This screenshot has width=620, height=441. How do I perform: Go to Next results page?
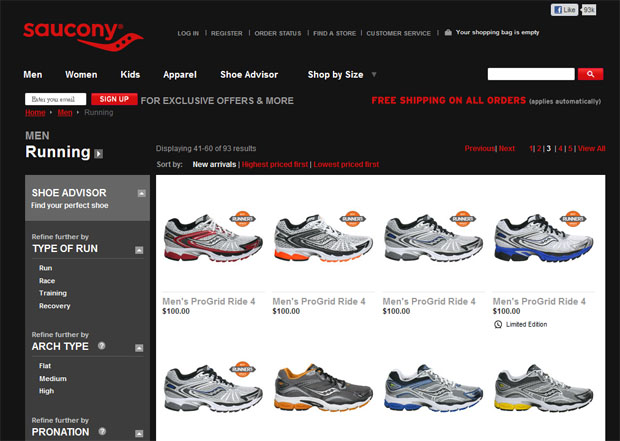[x=507, y=148]
